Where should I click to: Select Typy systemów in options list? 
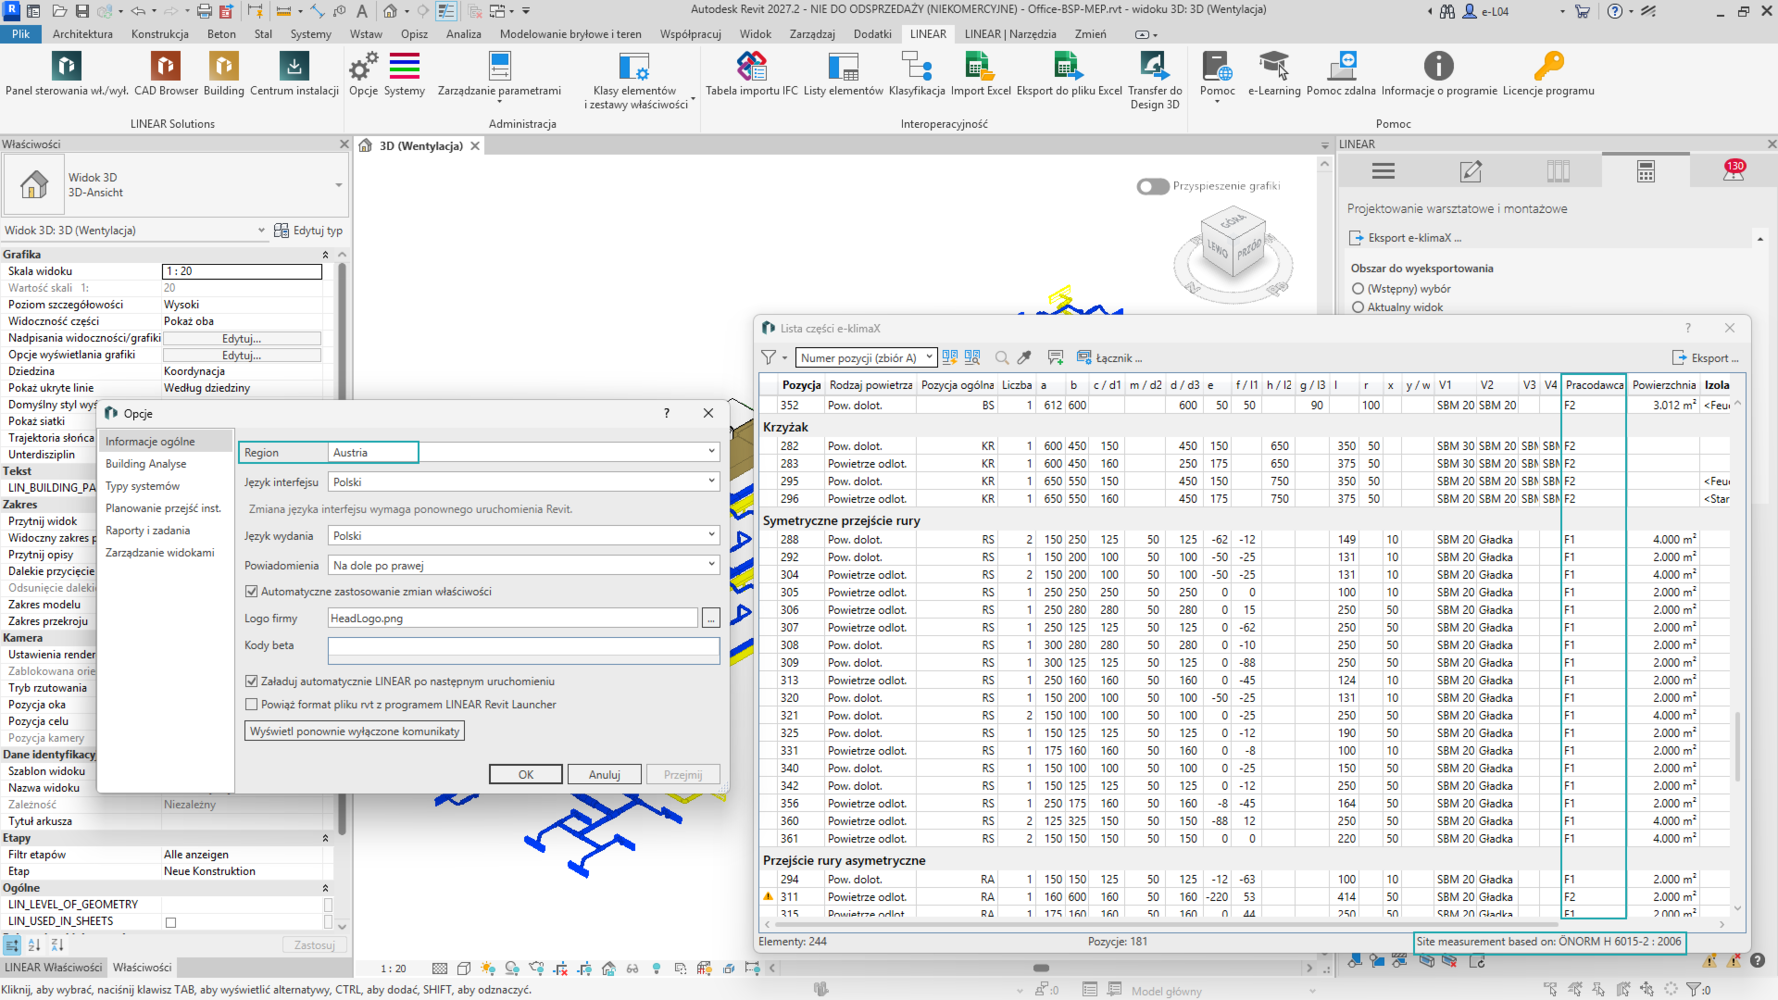(143, 486)
